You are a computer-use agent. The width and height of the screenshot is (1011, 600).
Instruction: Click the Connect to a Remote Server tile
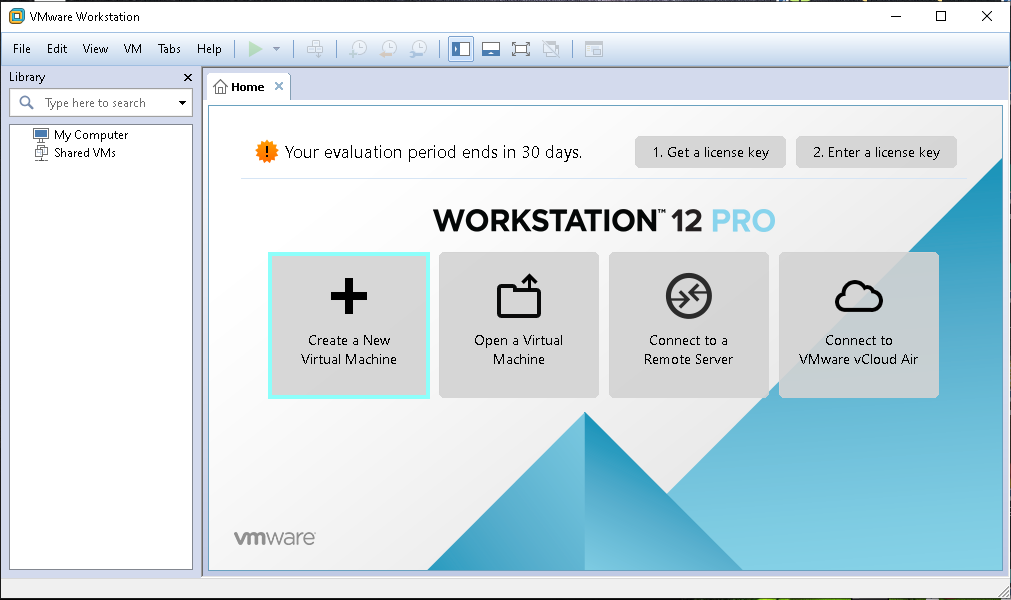(x=689, y=325)
